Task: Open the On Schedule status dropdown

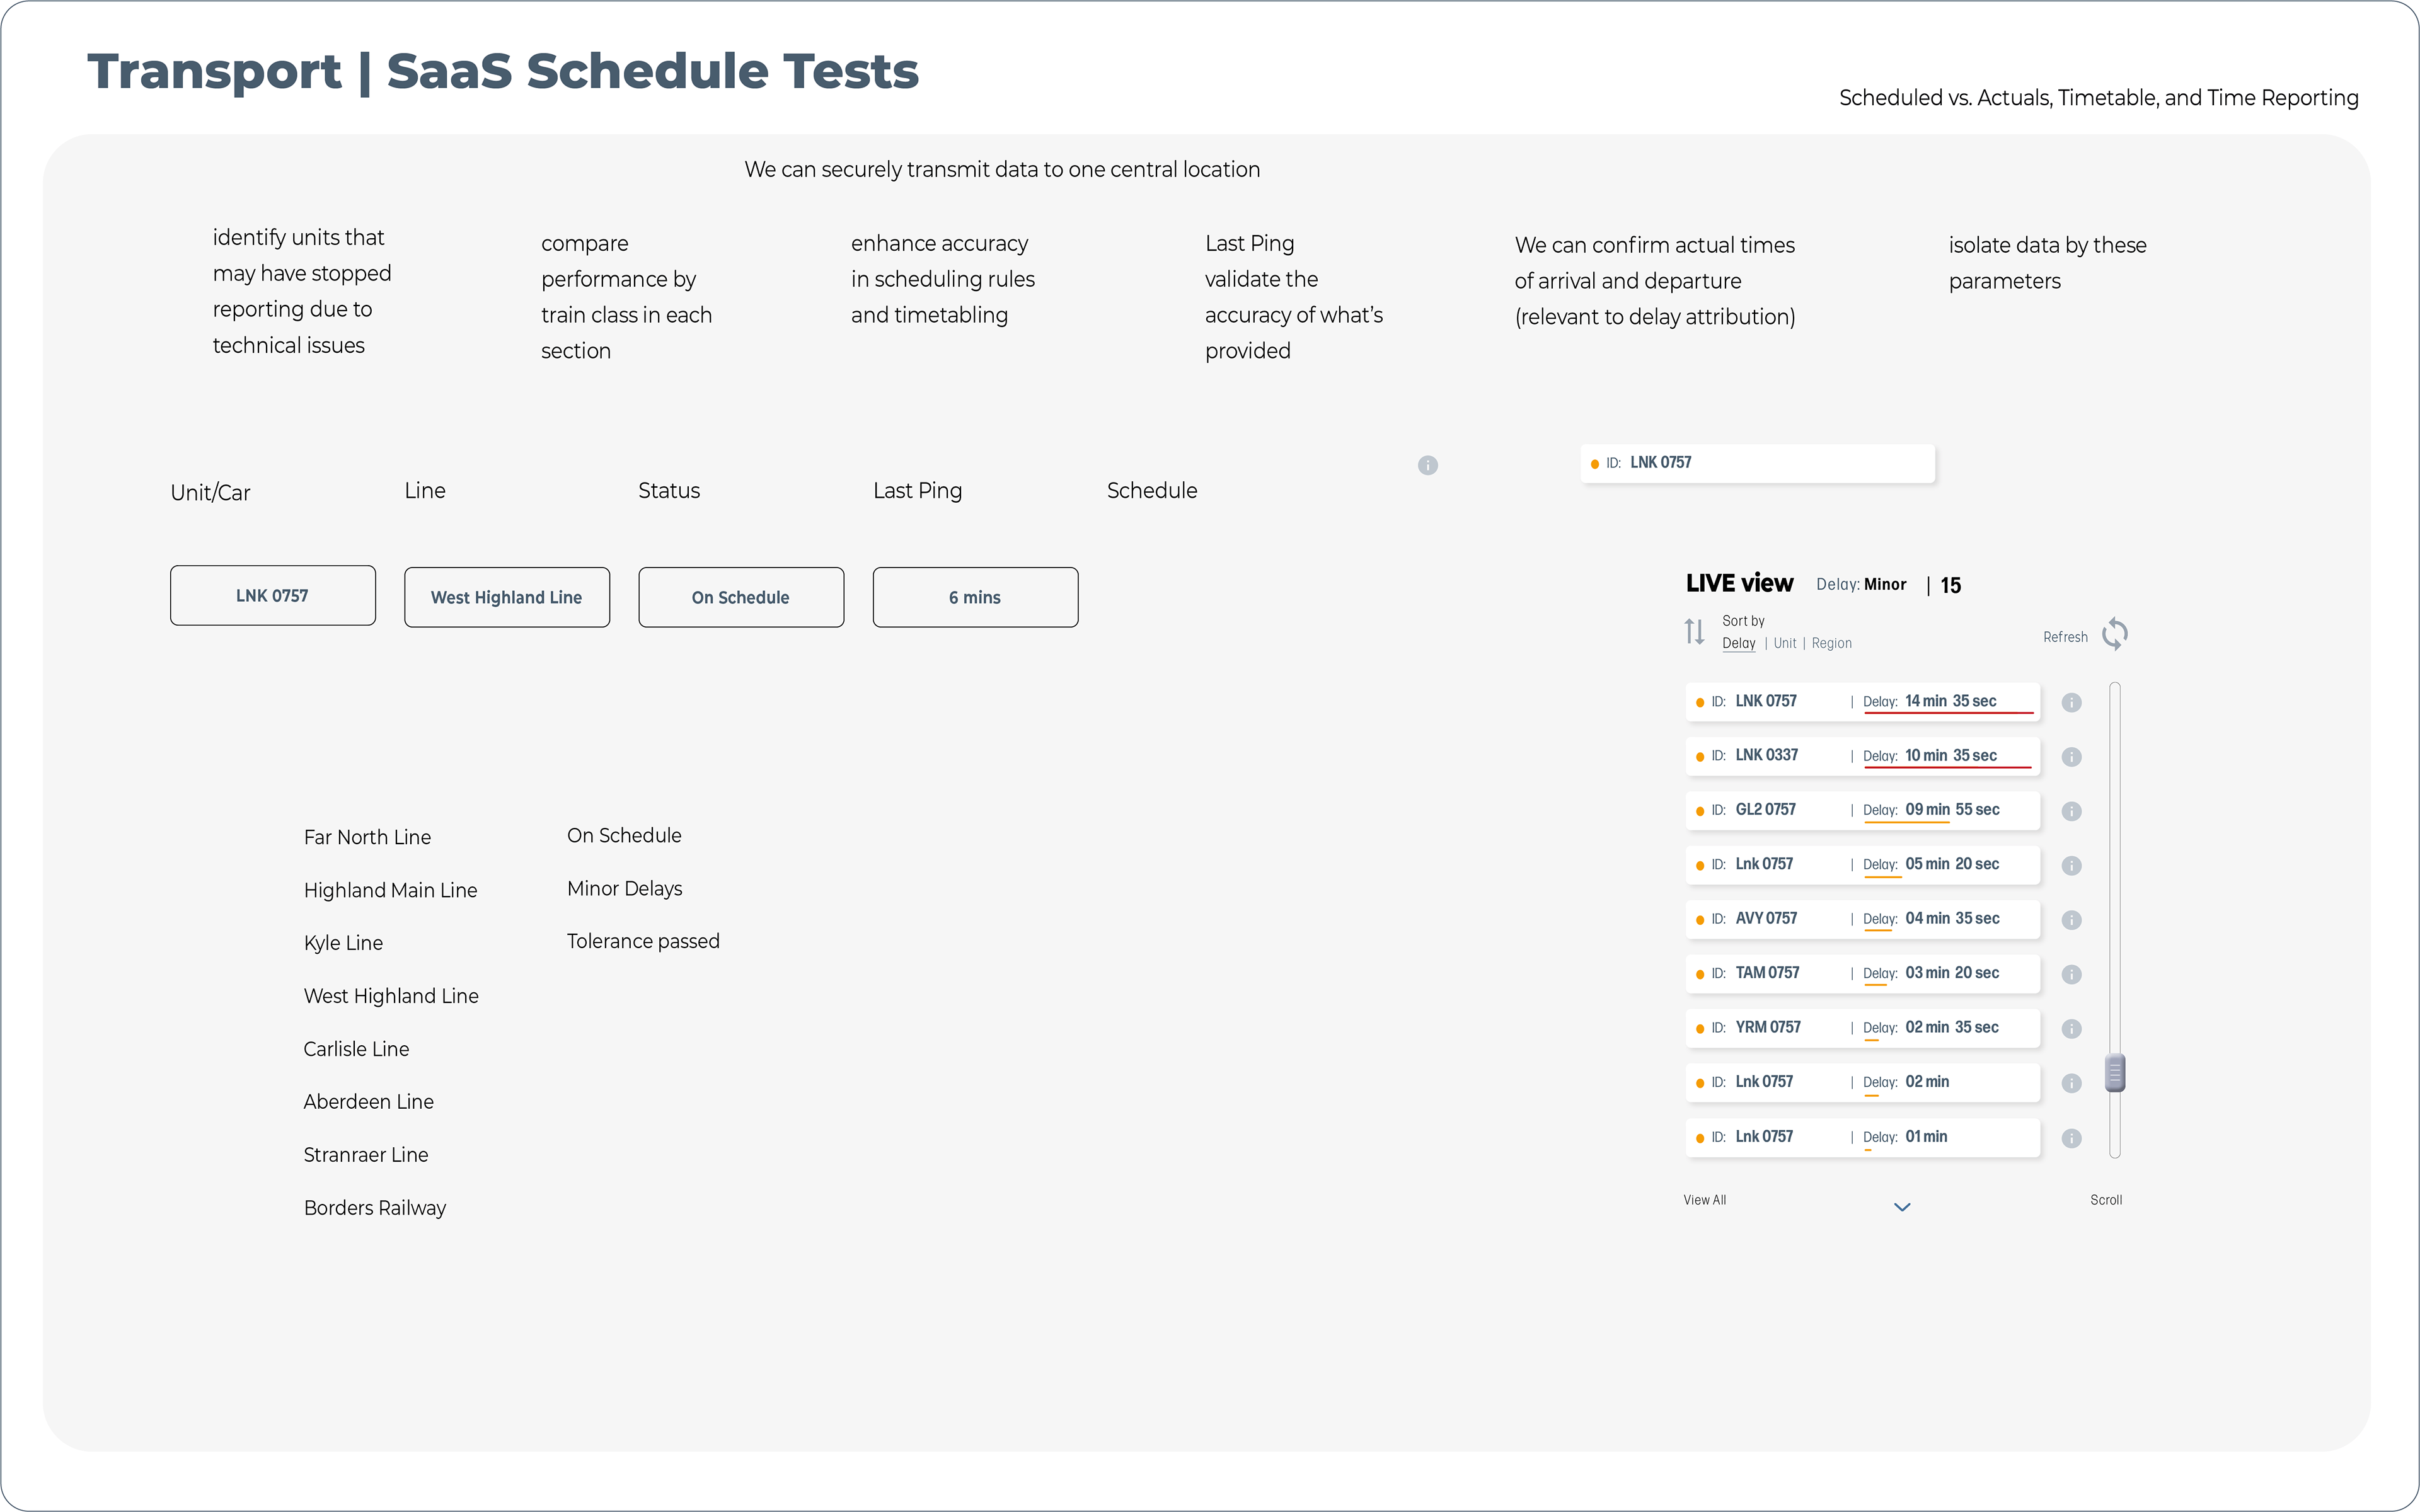Action: (x=741, y=597)
